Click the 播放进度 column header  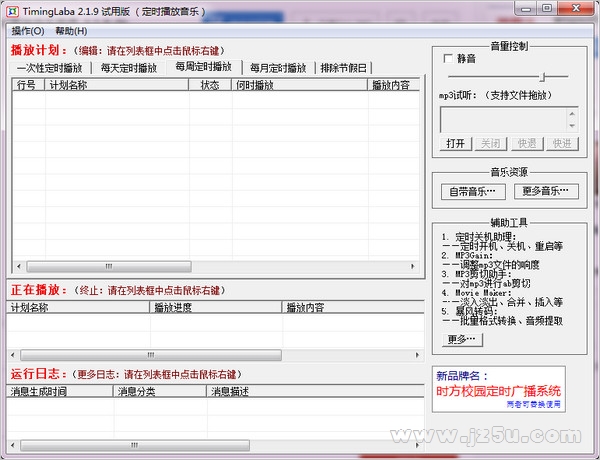coord(216,307)
